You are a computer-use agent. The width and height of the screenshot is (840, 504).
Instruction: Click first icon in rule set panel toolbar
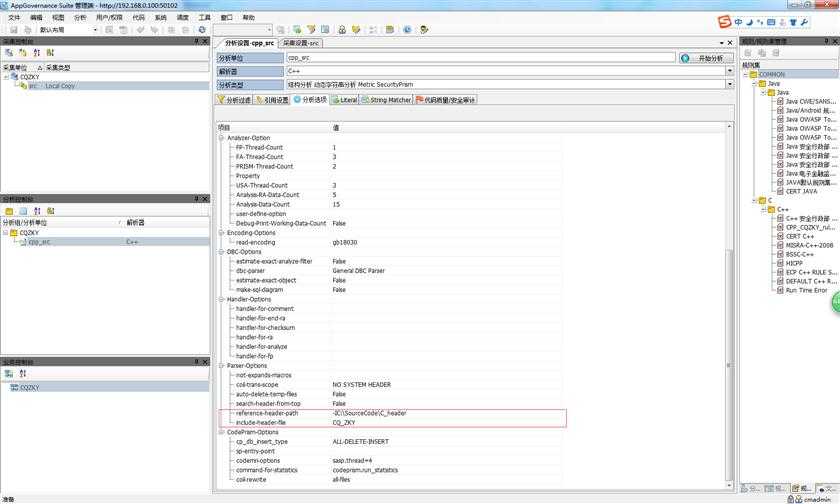tap(748, 52)
